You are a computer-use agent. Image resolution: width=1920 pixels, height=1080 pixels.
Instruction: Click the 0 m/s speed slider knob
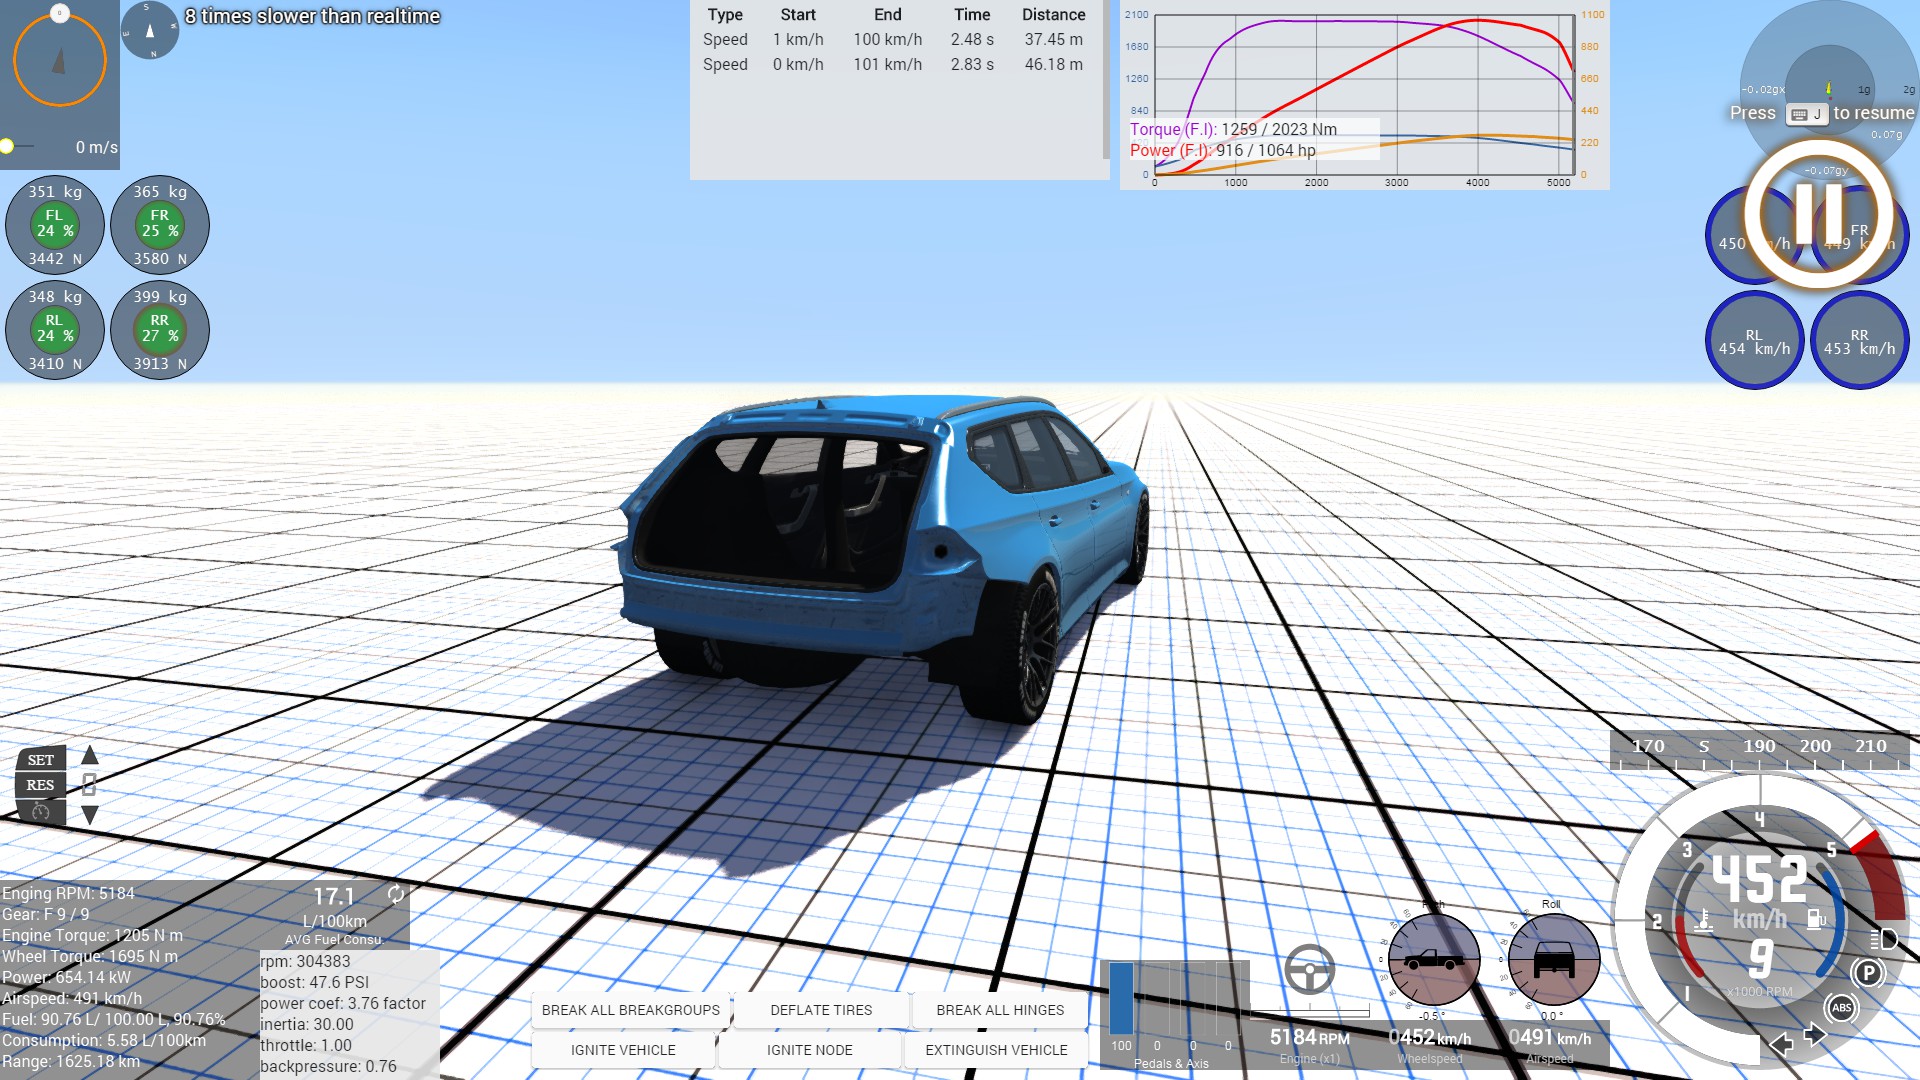tap(7, 146)
